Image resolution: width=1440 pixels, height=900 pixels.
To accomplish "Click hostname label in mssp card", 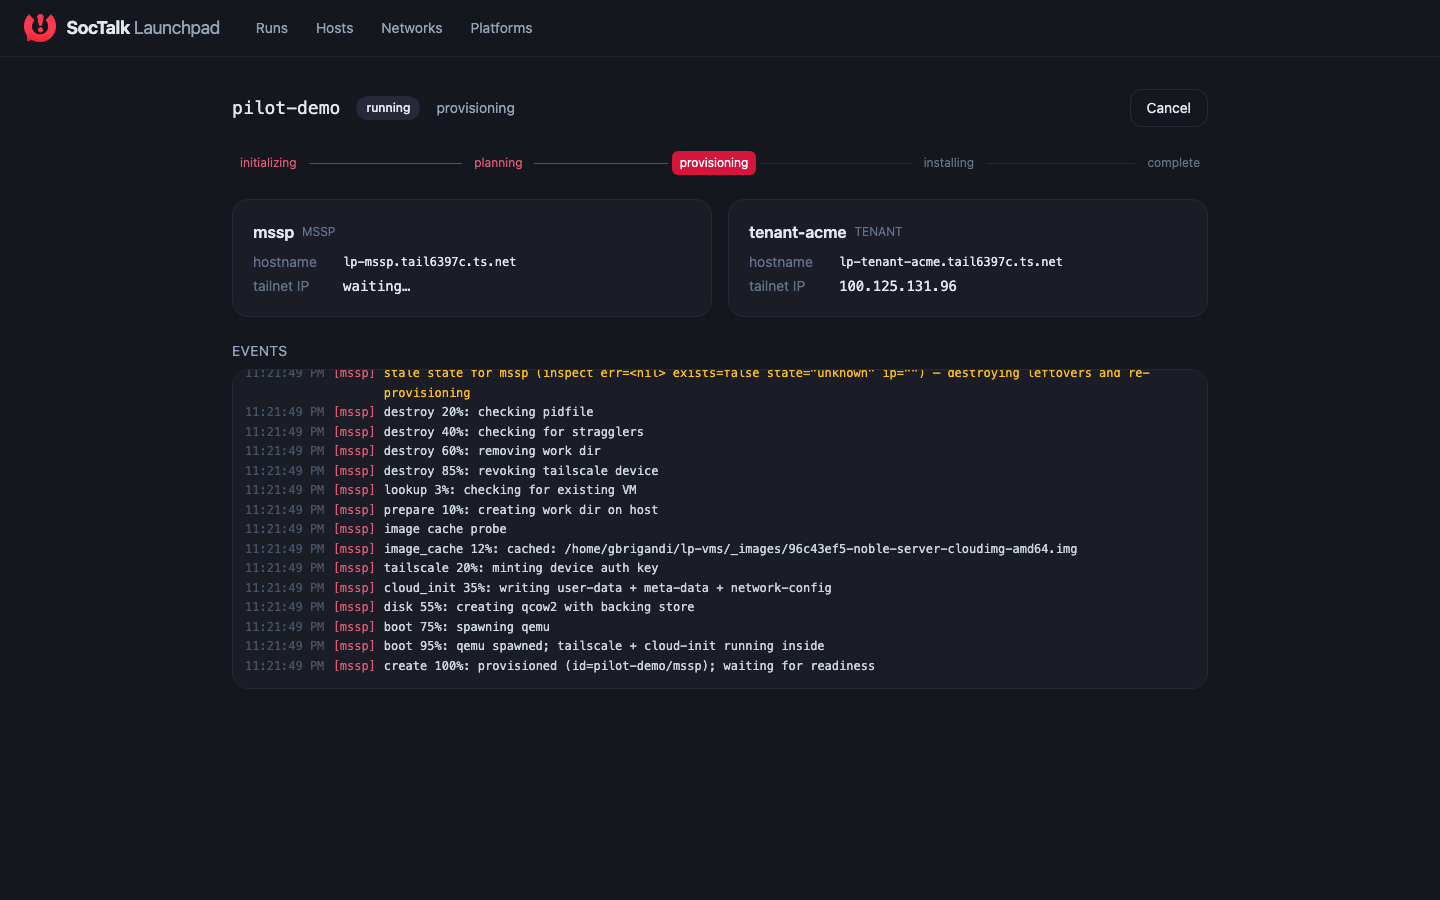I will pyautogui.click(x=285, y=262).
